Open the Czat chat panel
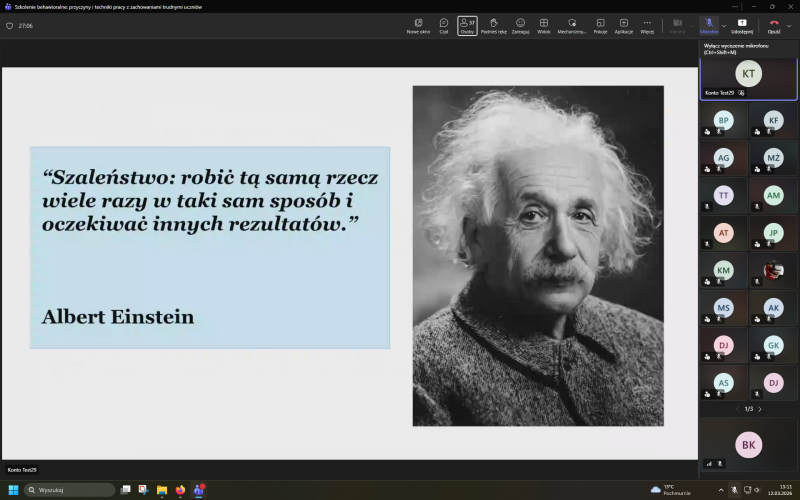Viewport: 800px width, 500px height. click(x=443, y=25)
